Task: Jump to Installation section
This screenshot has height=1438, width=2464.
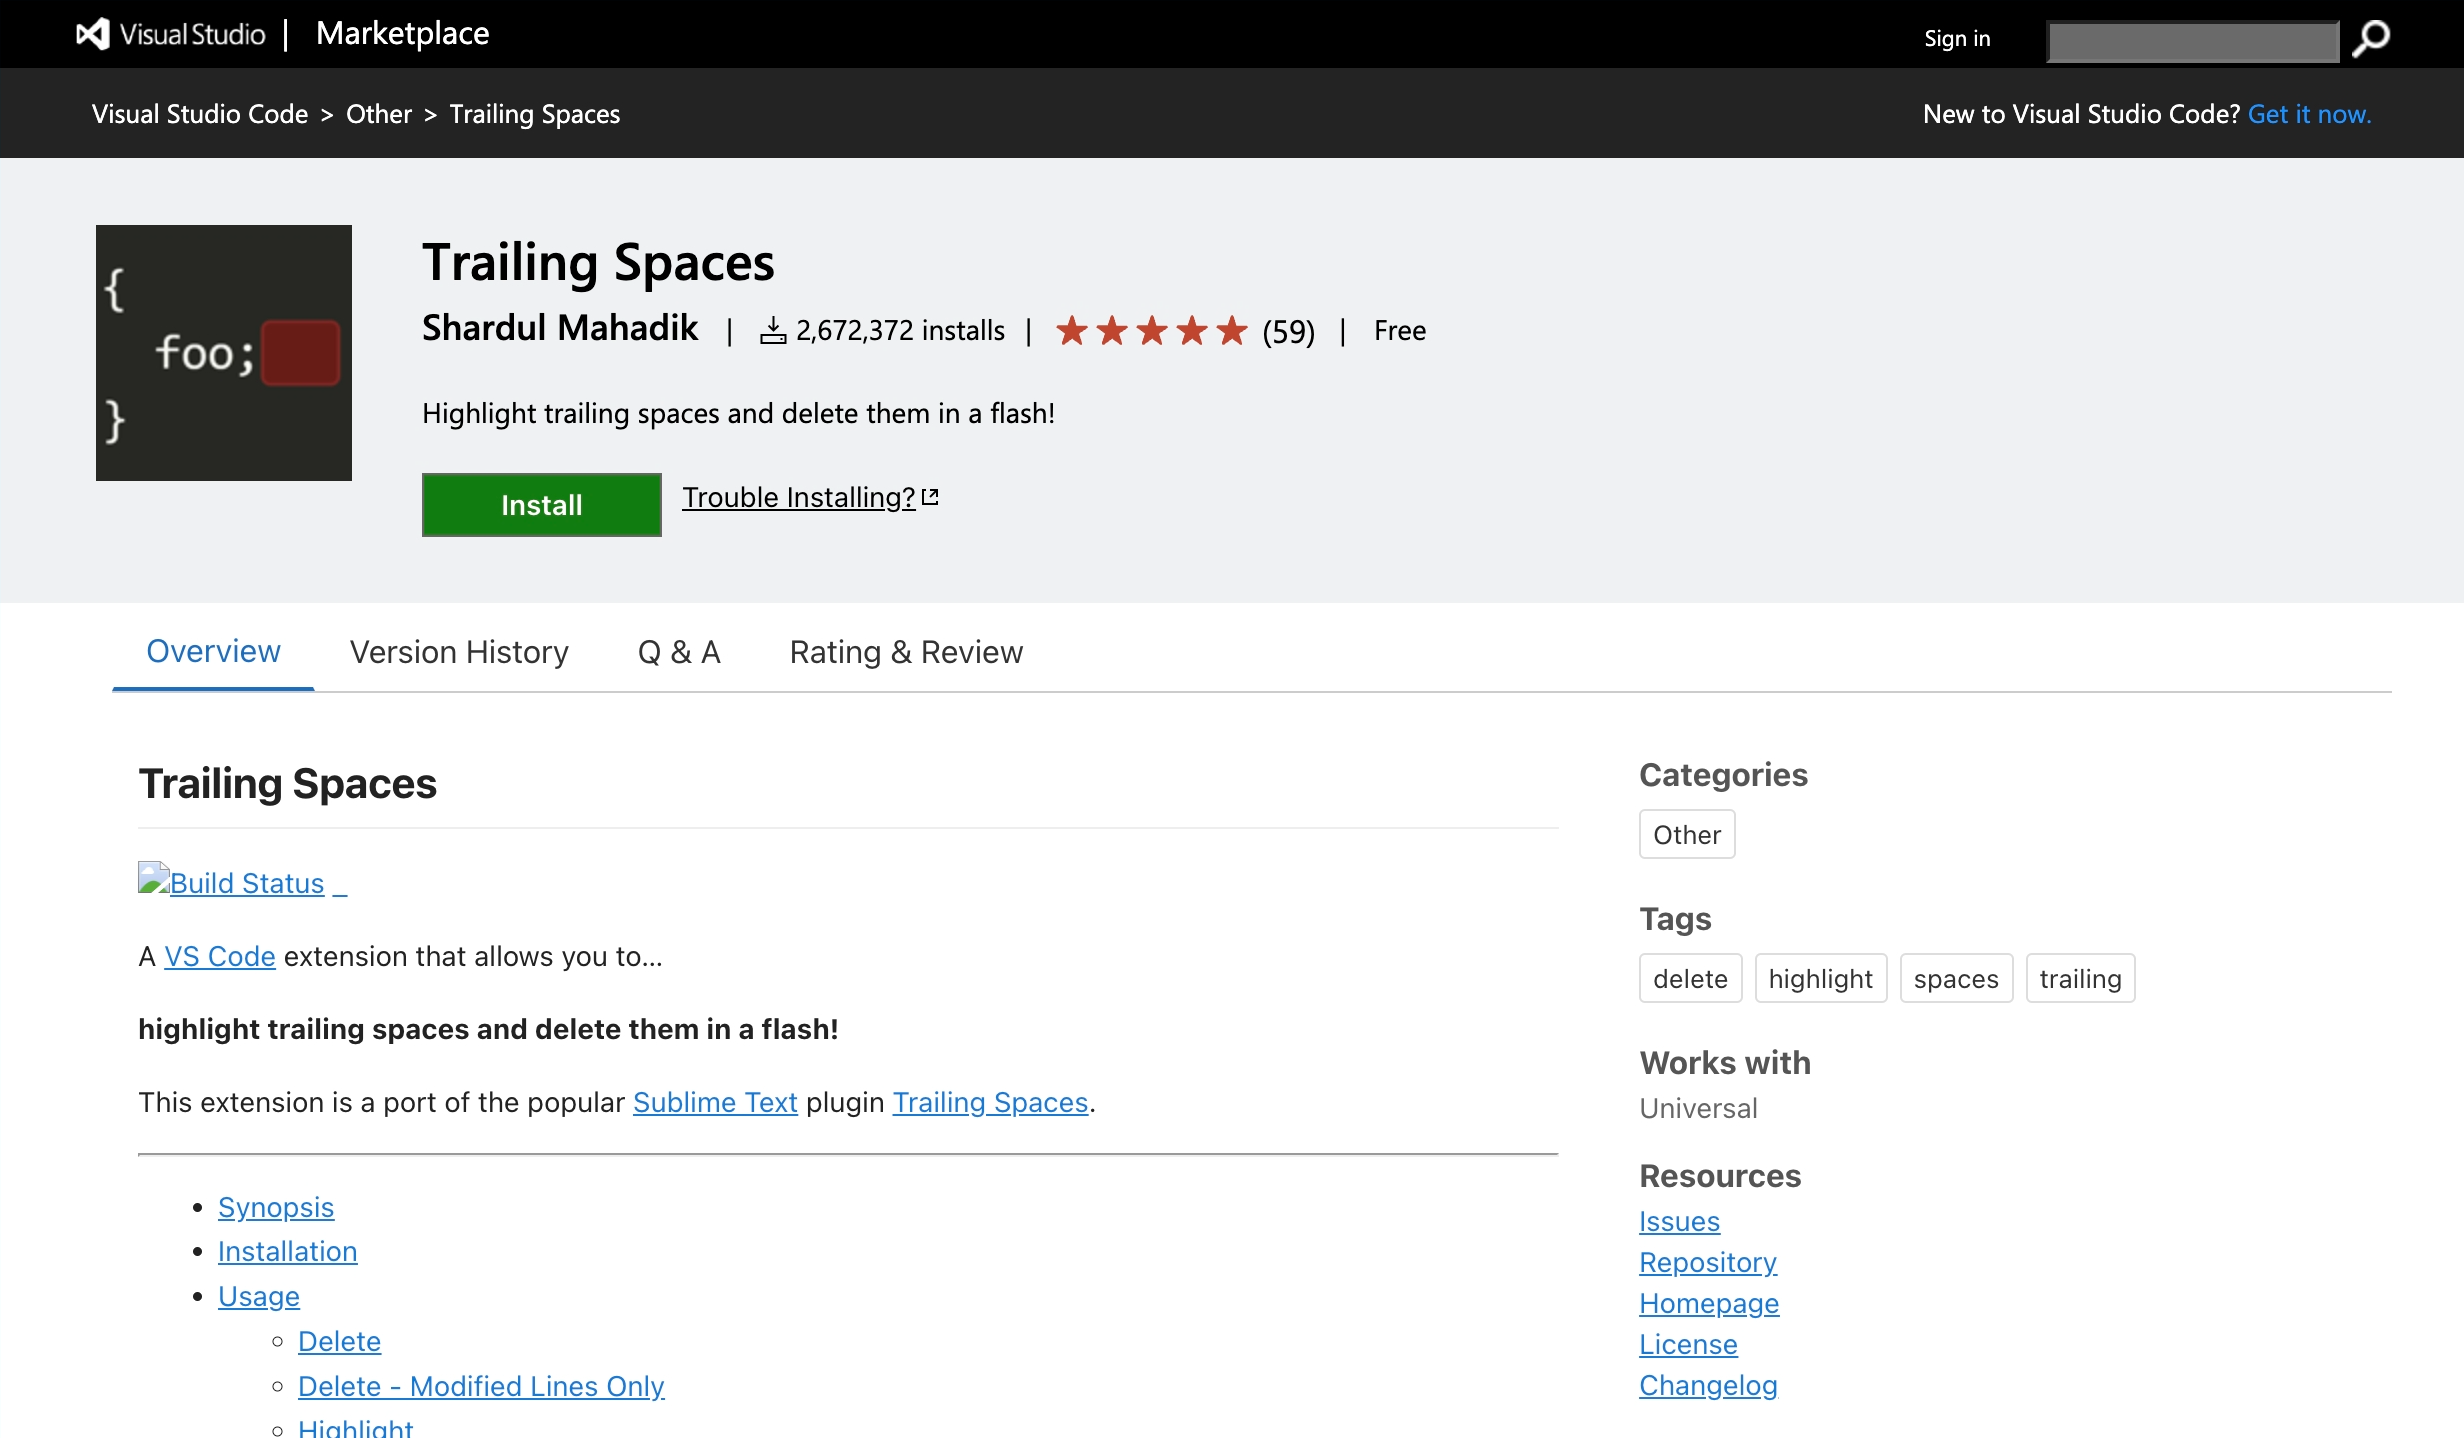Action: point(288,1251)
